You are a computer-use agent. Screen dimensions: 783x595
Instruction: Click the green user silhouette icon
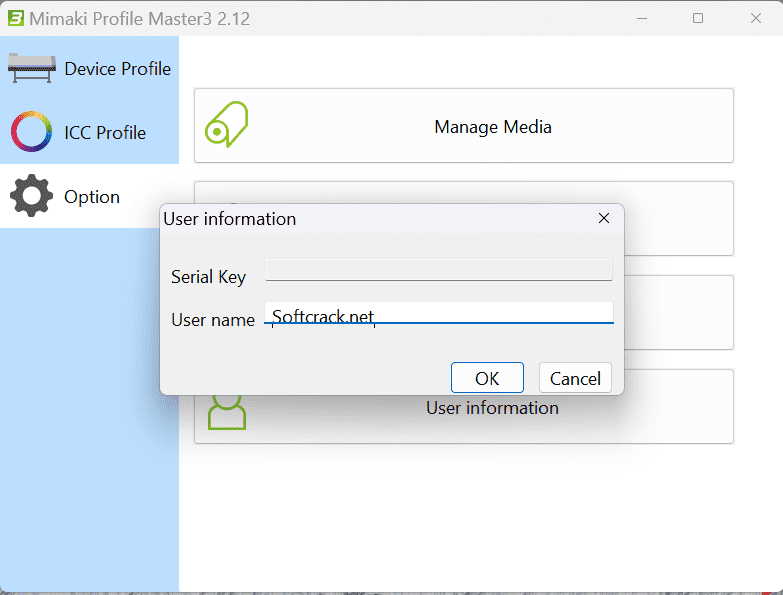[227, 410]
